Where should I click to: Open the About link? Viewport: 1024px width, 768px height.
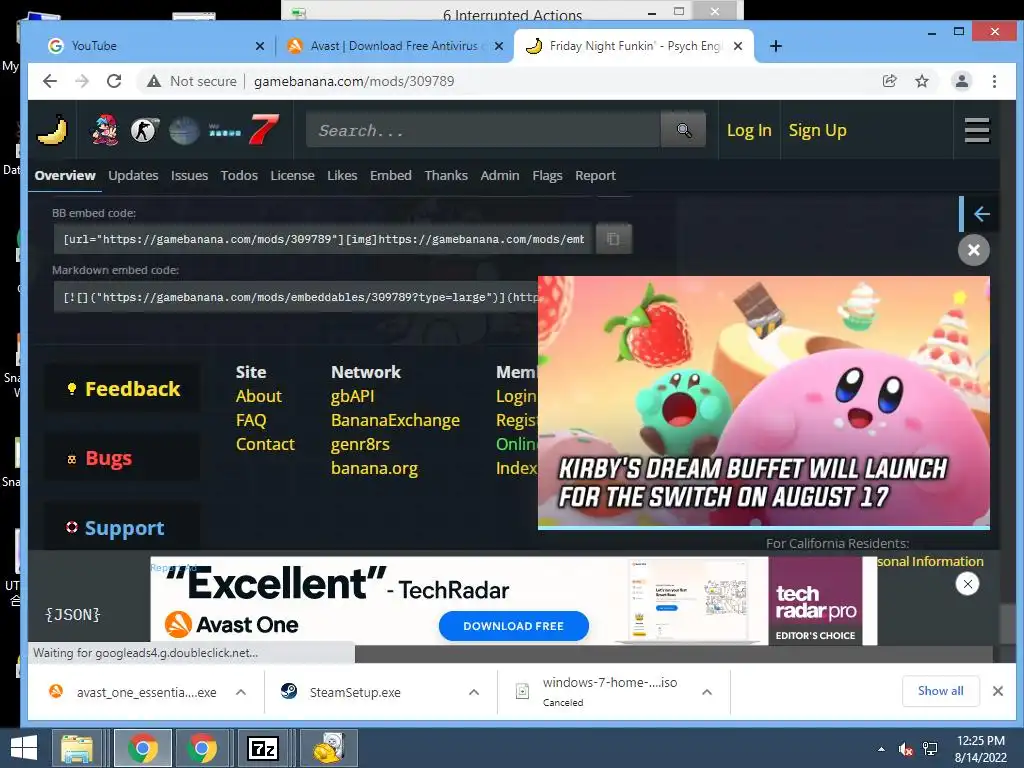[259, 396]
